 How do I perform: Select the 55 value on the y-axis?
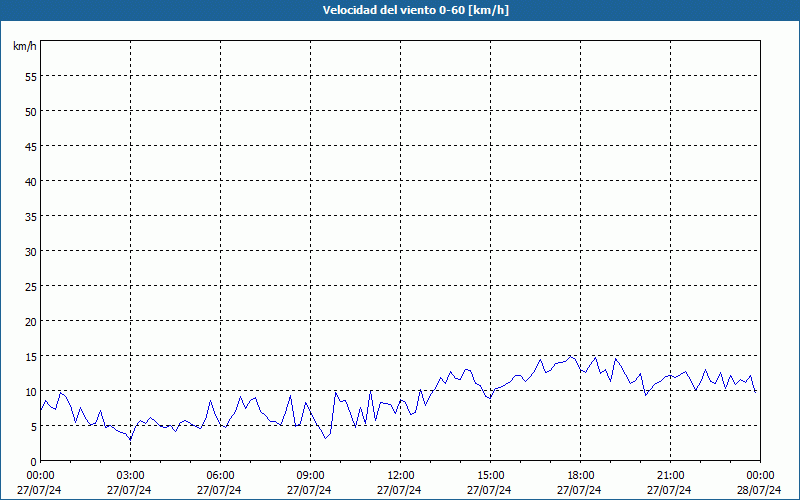(x=31, y=76)
